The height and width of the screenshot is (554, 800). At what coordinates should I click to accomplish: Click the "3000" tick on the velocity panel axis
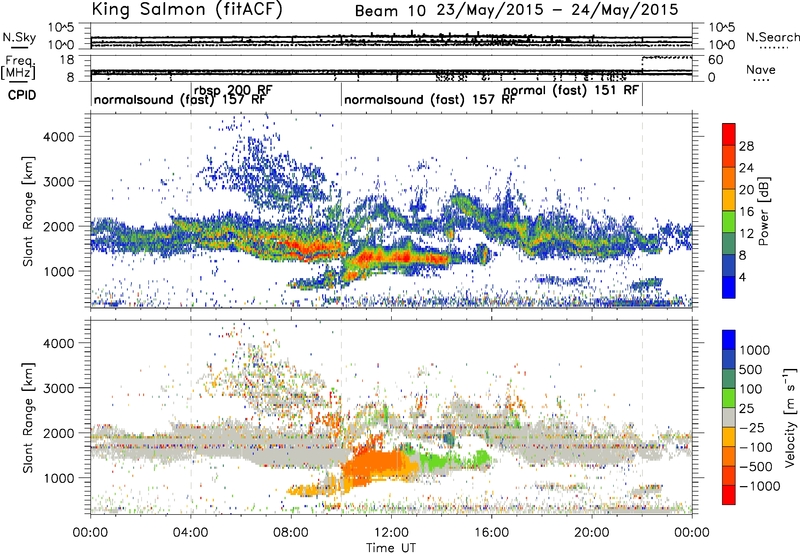pyautogui.click(x=59, y=388)
